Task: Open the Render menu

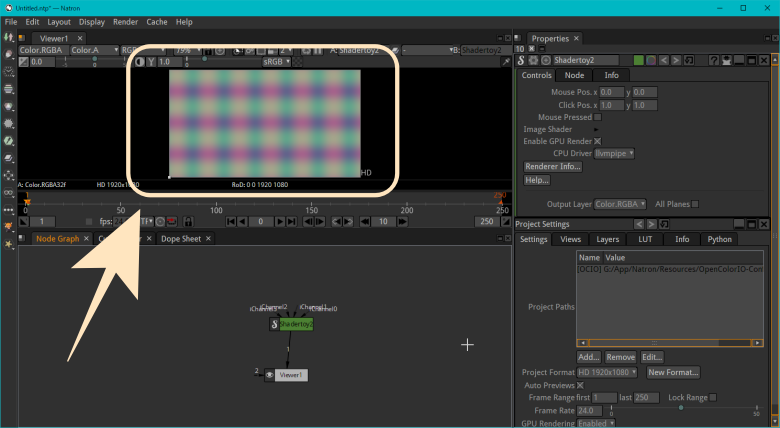Action: click(x=125, y=21)
